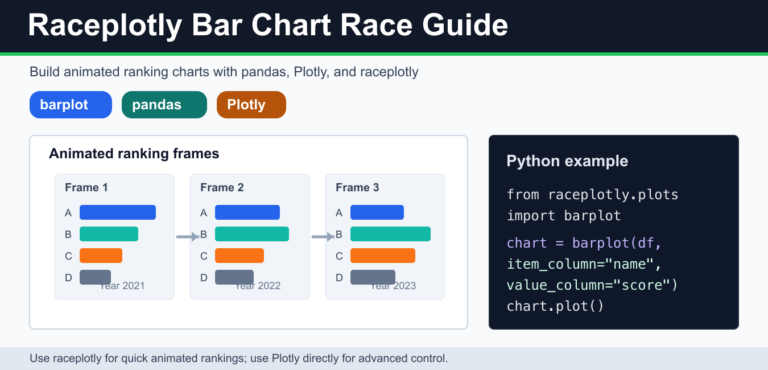Click the teal bar B in Frame 3
Screen dimensions: 768x370
pos(390,234)
